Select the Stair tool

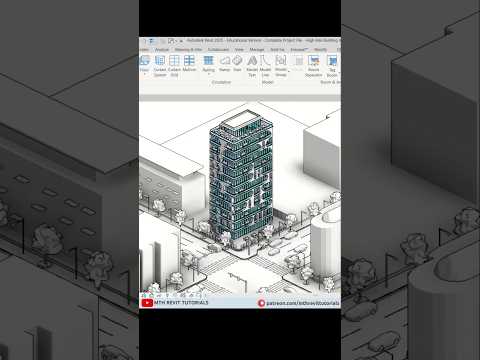pyautogui.click(x=237, y=63)
